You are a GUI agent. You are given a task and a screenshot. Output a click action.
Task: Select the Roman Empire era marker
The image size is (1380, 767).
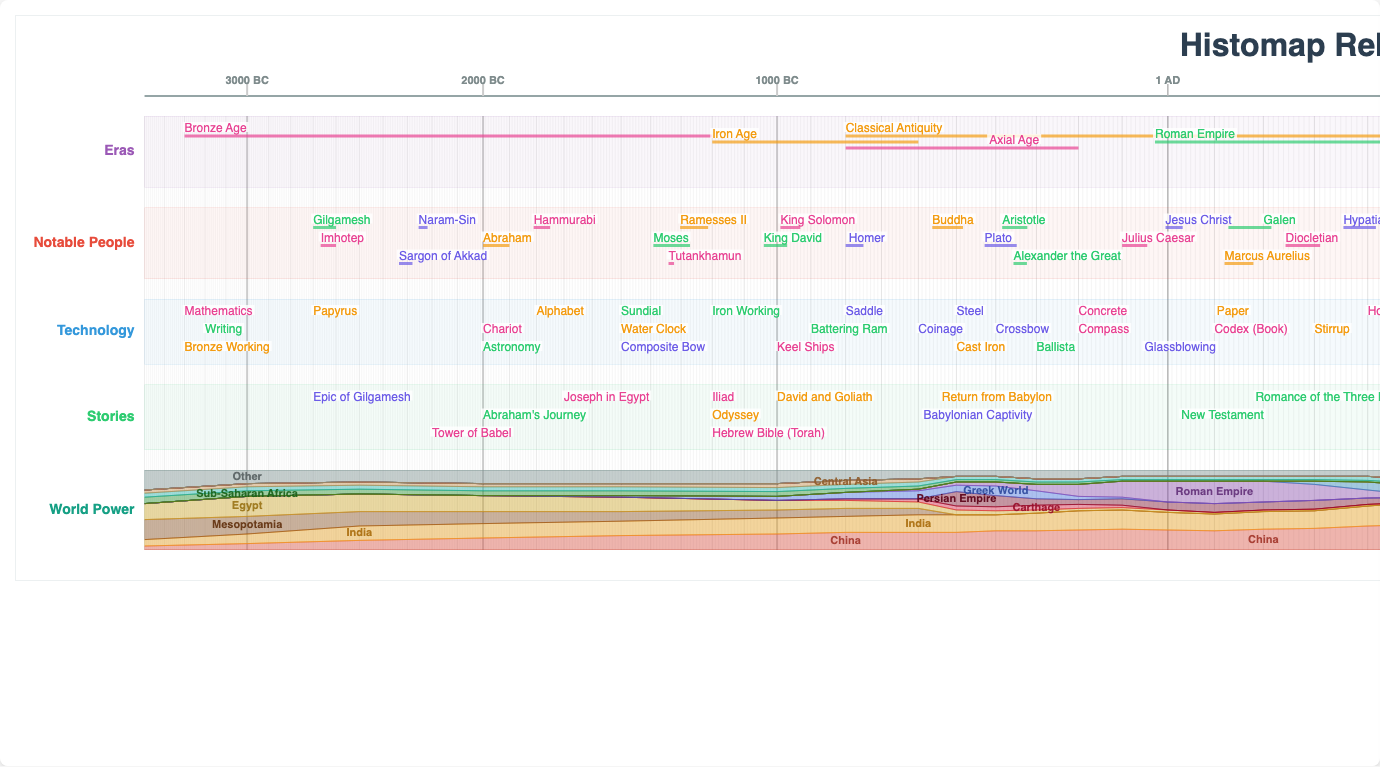[1196, 133]
